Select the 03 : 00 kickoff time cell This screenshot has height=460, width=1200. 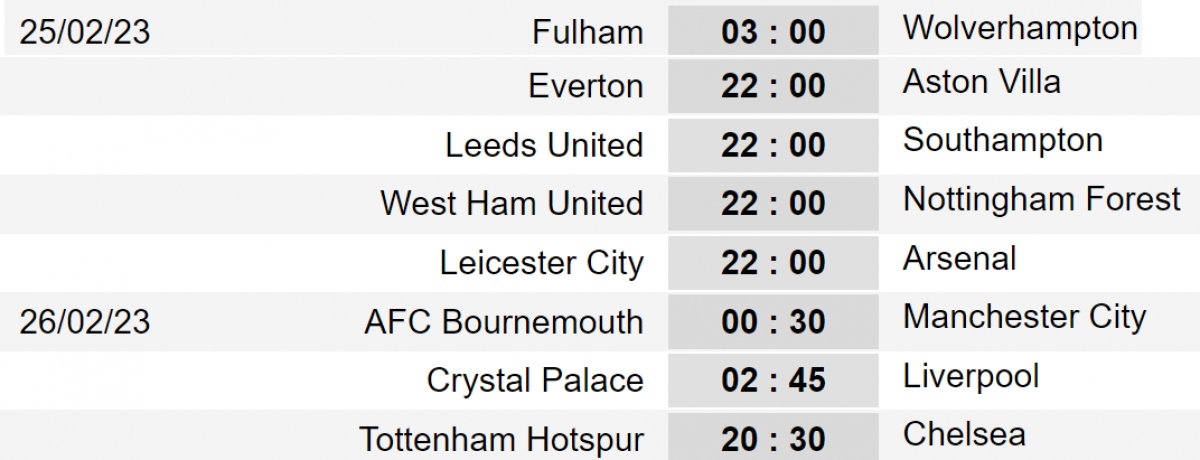coord(773,32)
